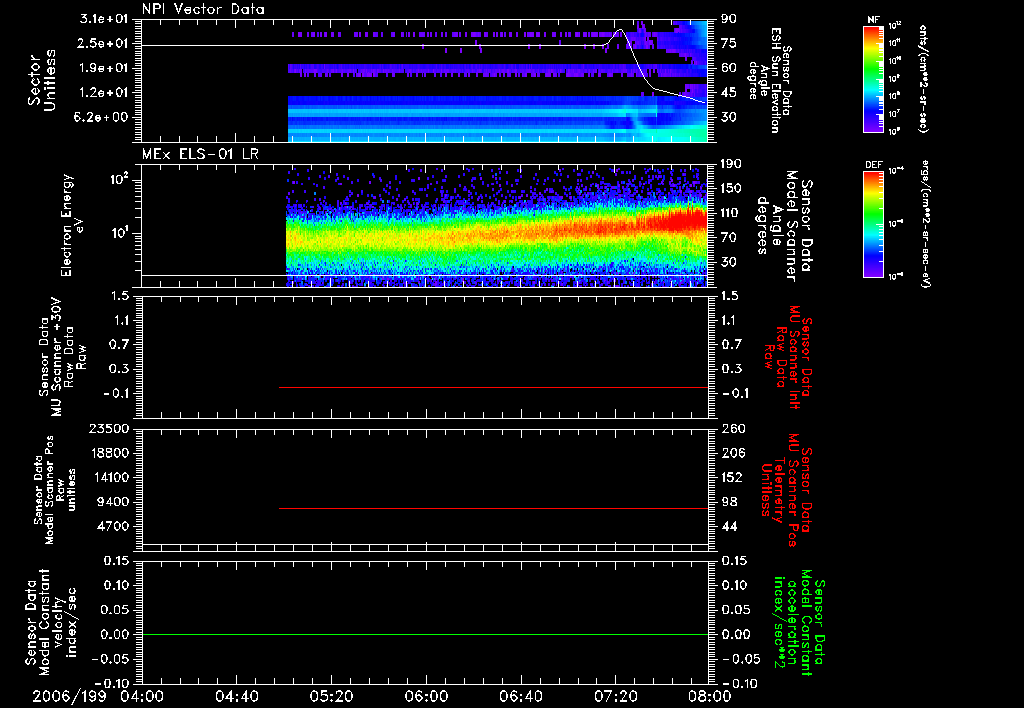This screenshot has width=1024, height=708.
Task: Click the 206 telemetry tick label
Action: coord(731,453)
